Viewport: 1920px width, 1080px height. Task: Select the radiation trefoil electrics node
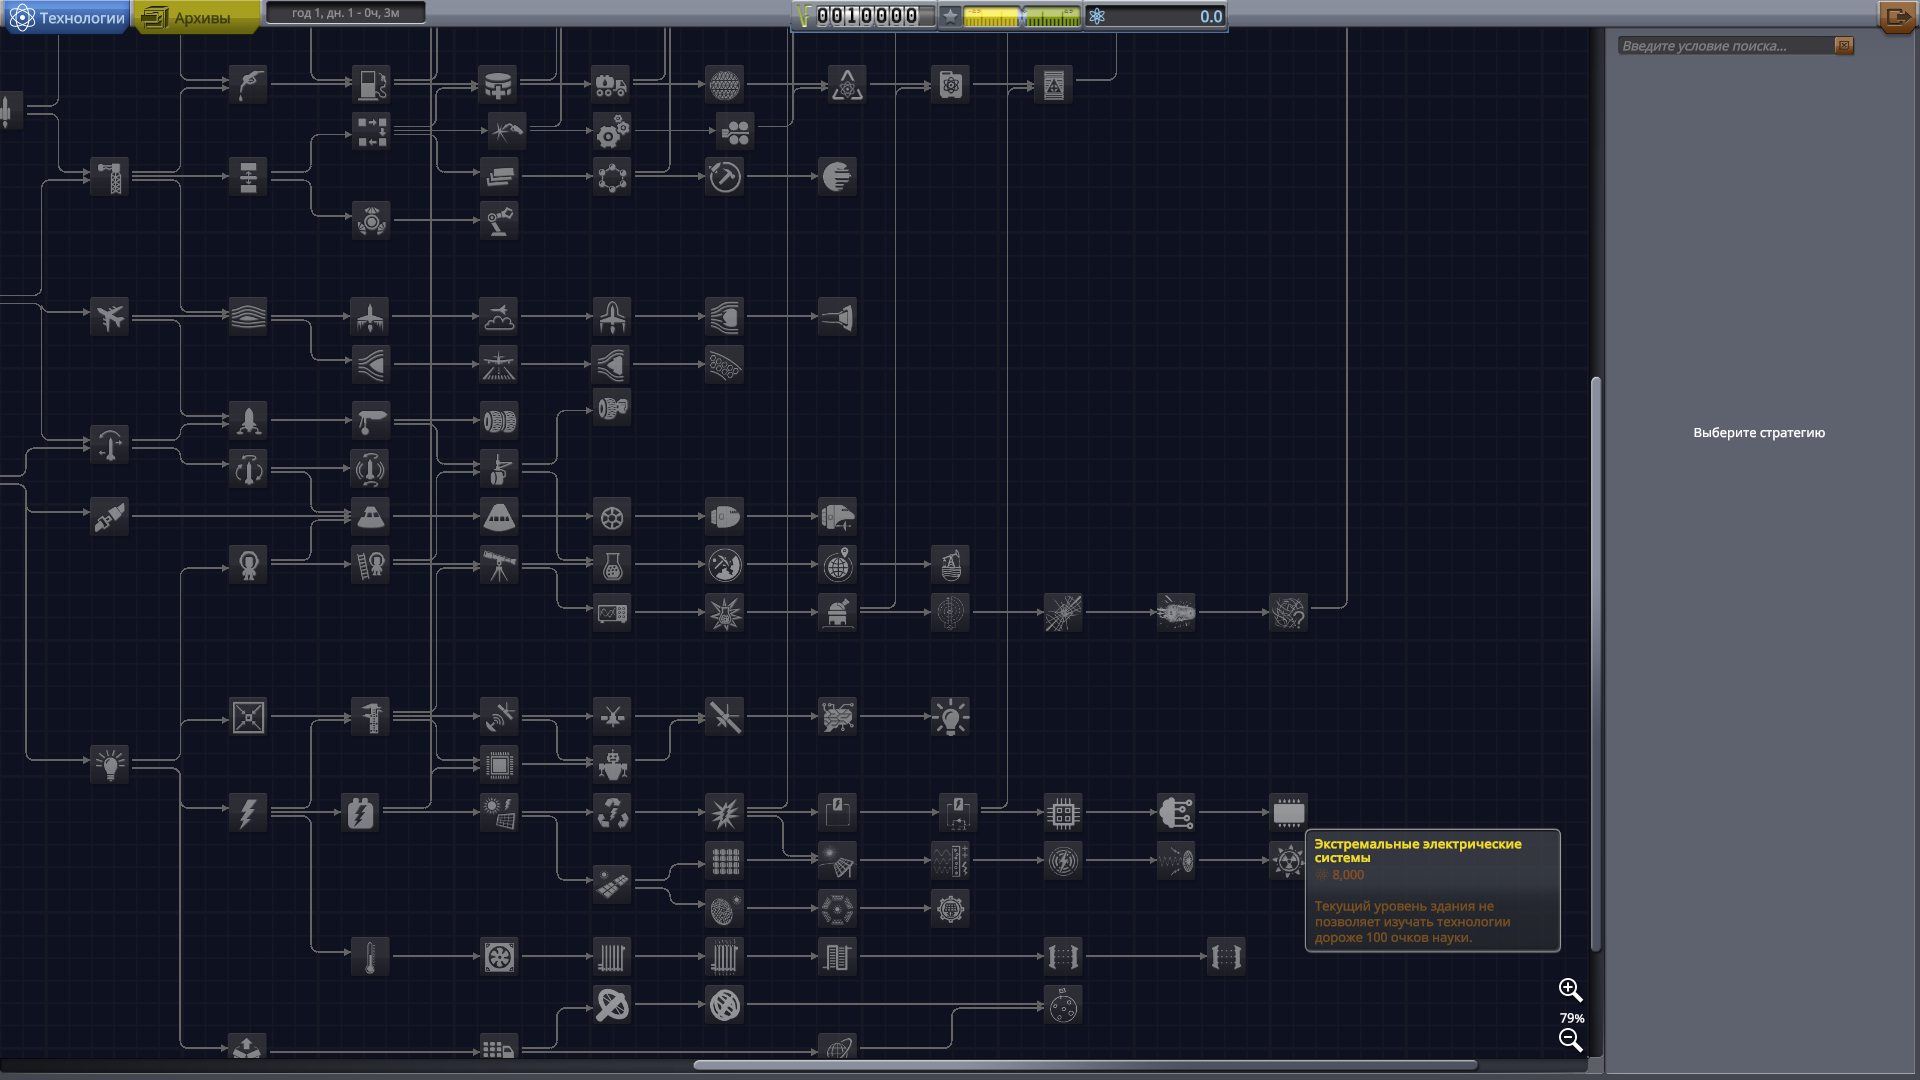(1288, 860)
